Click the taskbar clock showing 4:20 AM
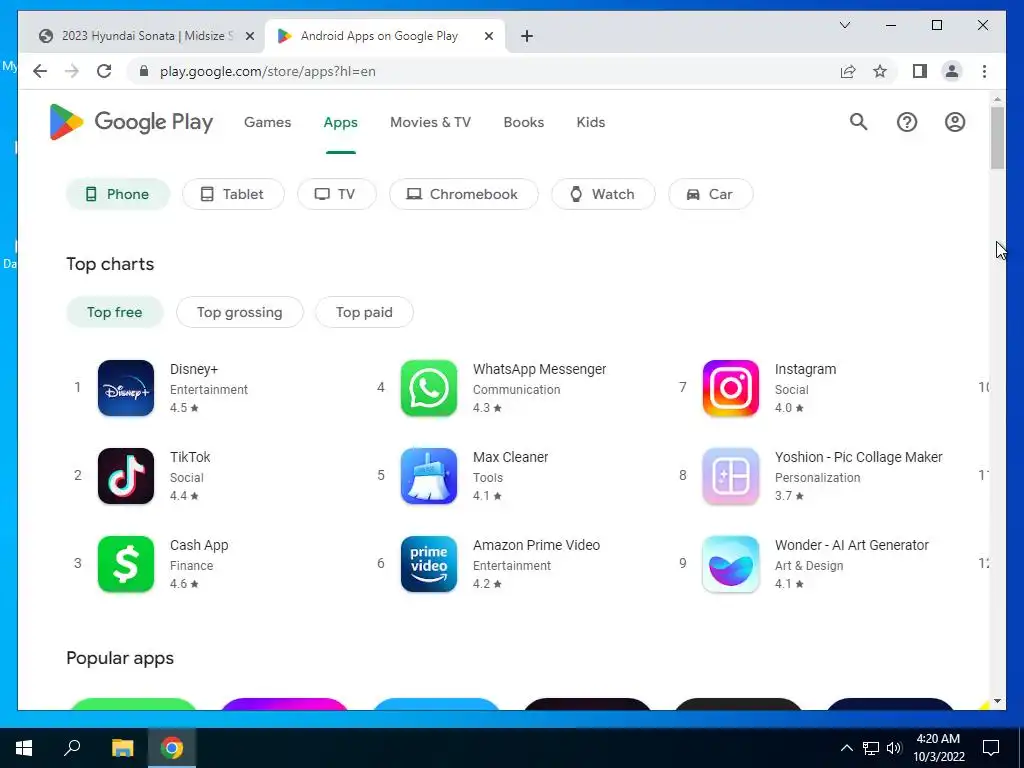Screen dimensions: 1024x768 pos(938,748)
